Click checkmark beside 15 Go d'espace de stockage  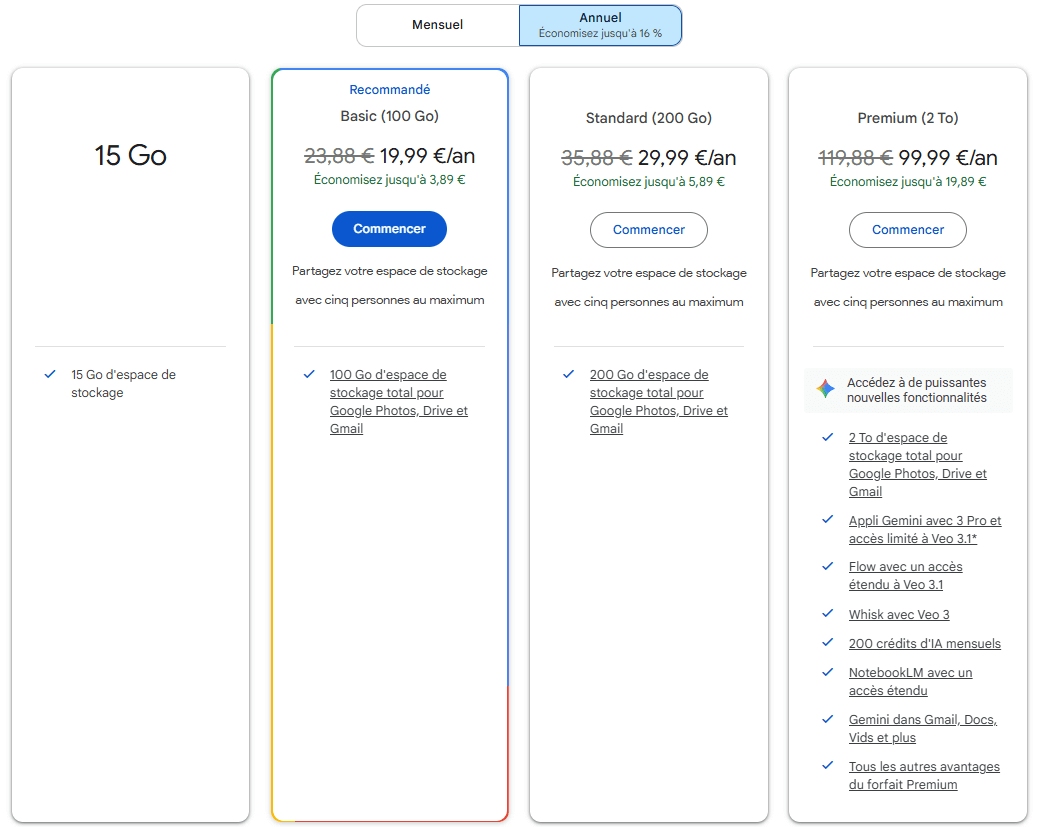50,374
